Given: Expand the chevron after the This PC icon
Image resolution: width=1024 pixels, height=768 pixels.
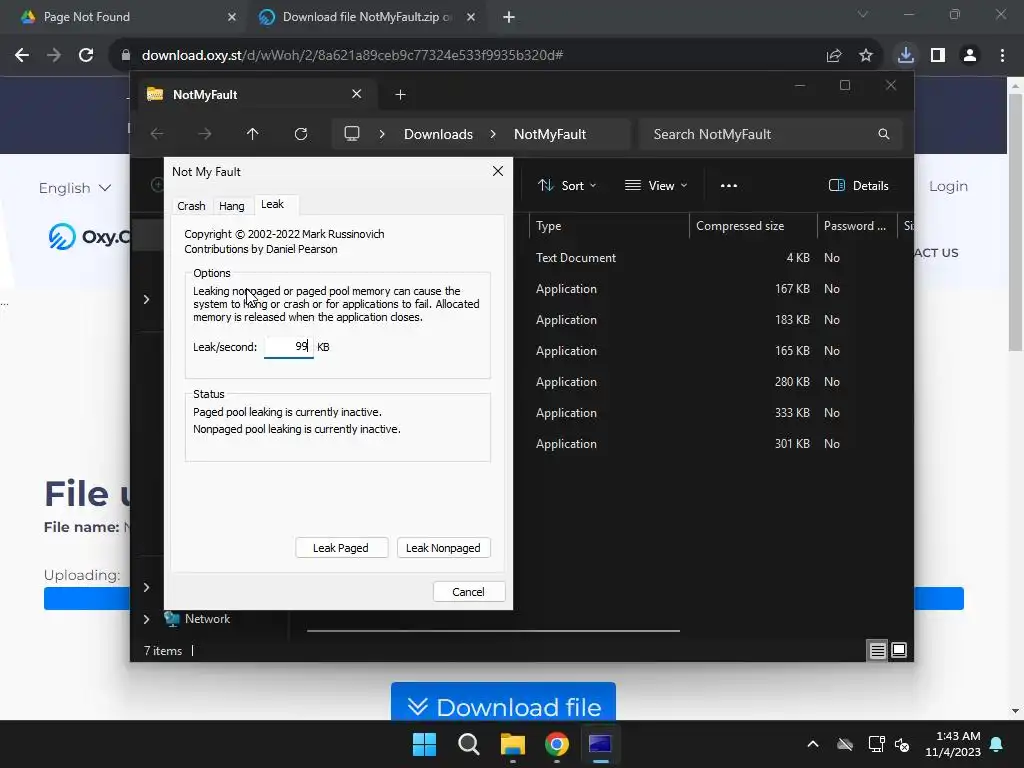Looking at the screenshot, I should click(x=382, y=134).
